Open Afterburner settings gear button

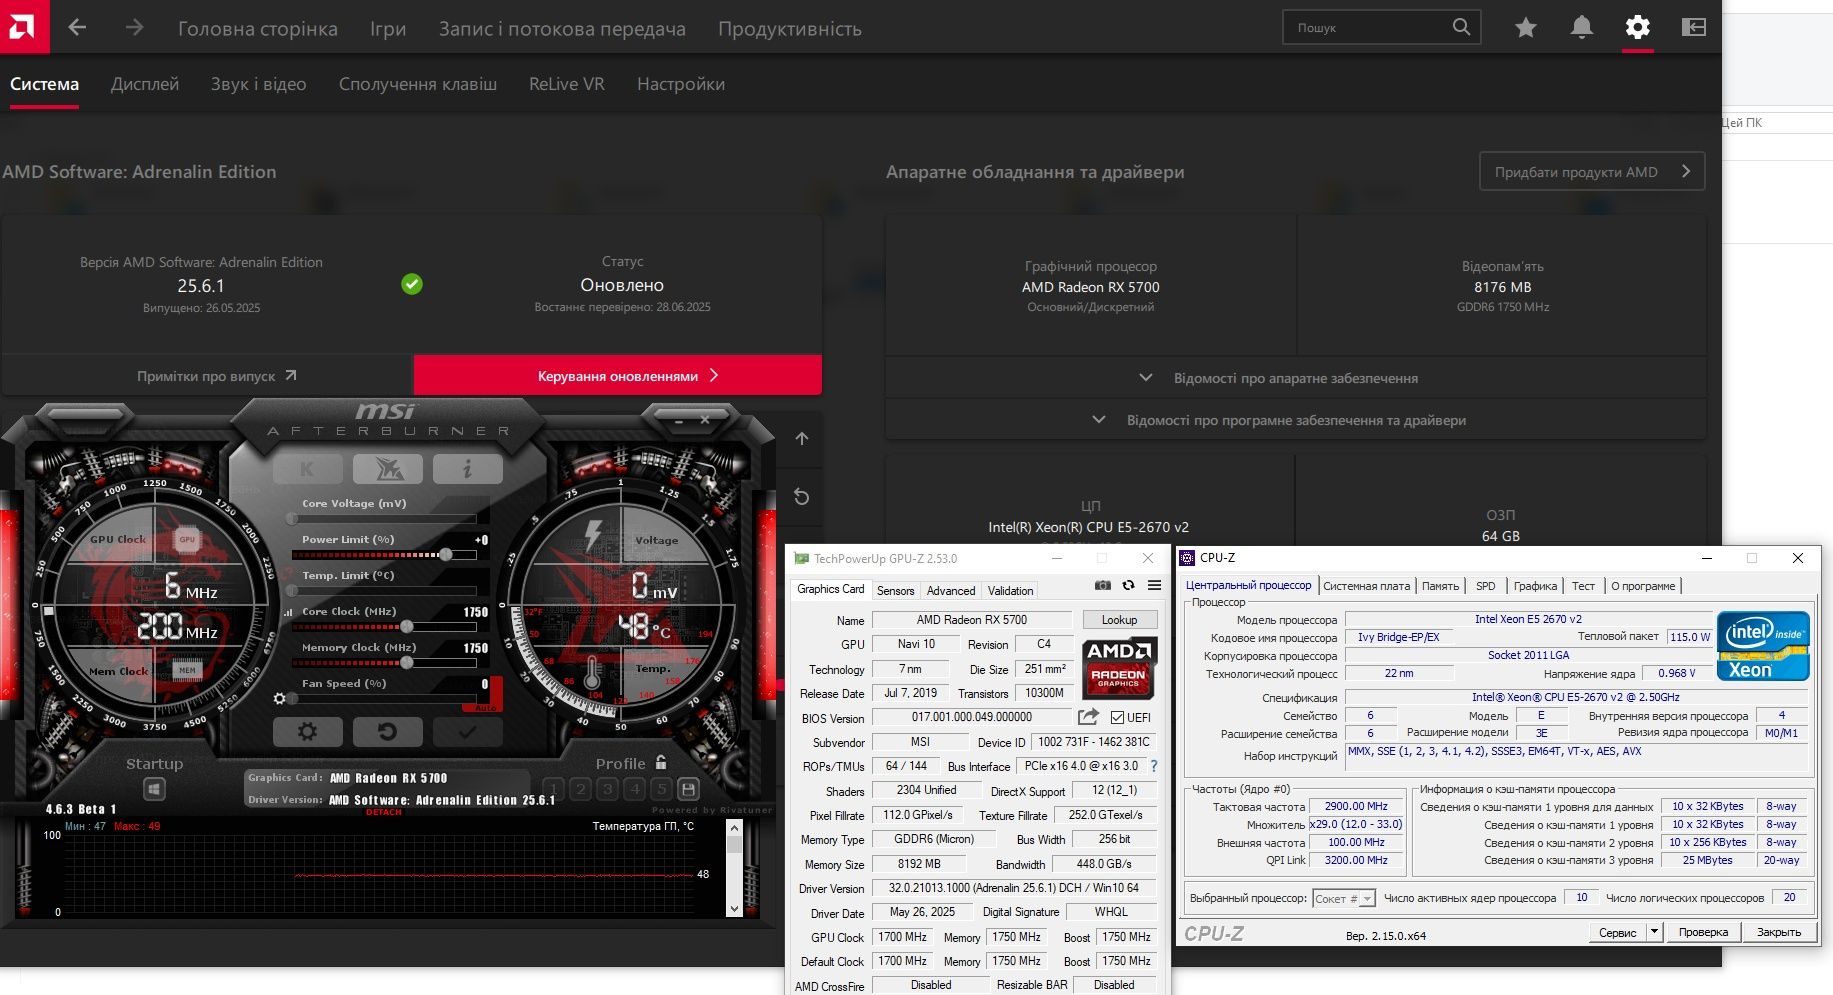307,732
